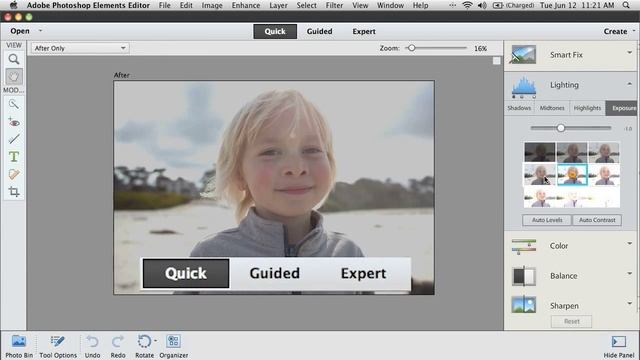Viewport: 640px width, 360px height.
Task: Expand the Sharpen section
Action: [629, 303]
